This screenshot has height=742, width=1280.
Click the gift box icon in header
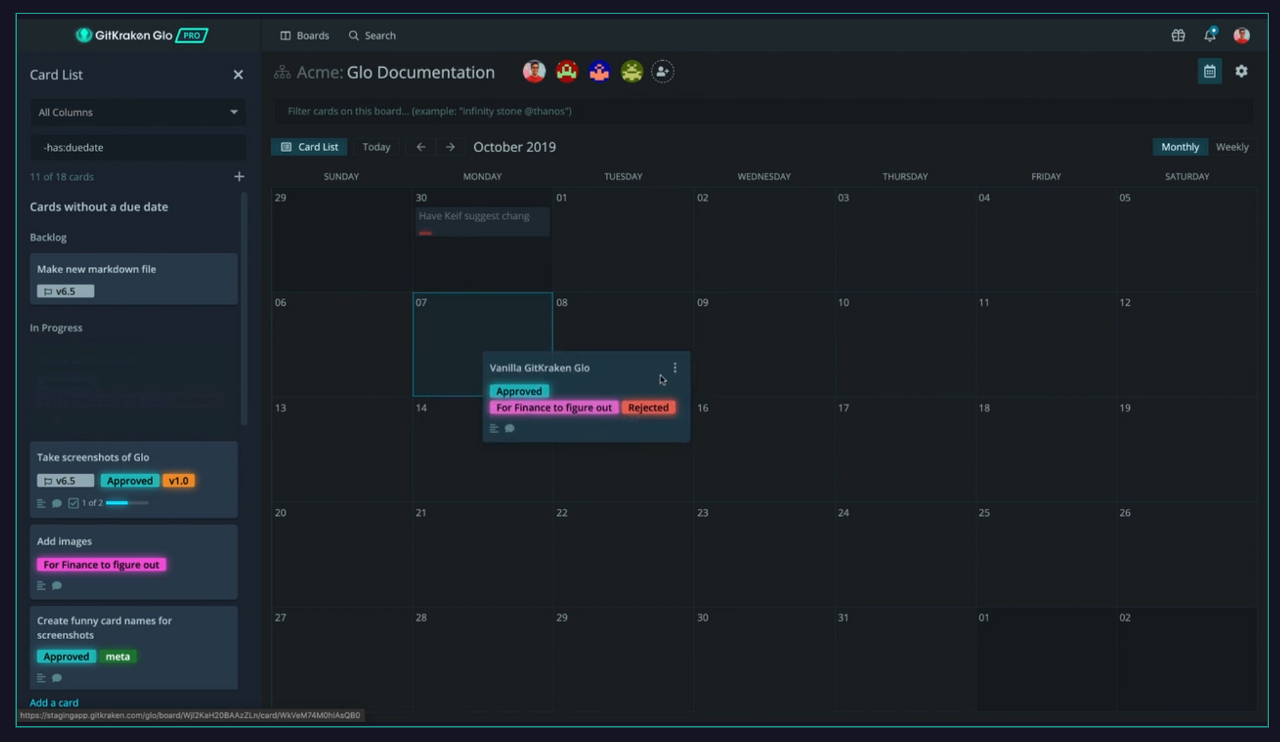coord(1178,35)
